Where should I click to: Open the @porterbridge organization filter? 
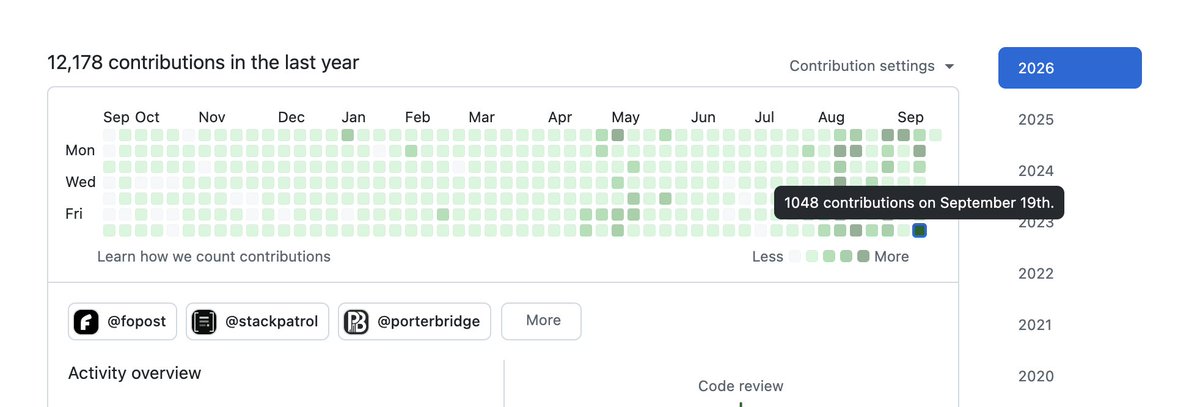(415, 321)
